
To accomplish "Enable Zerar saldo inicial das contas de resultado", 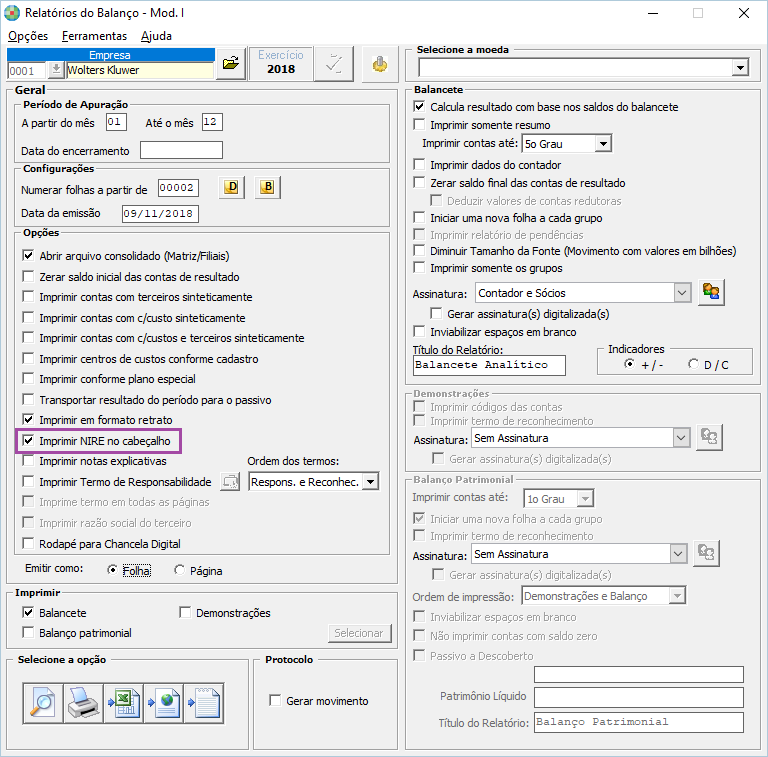I will pyautogui.click(x=28, y=277).
